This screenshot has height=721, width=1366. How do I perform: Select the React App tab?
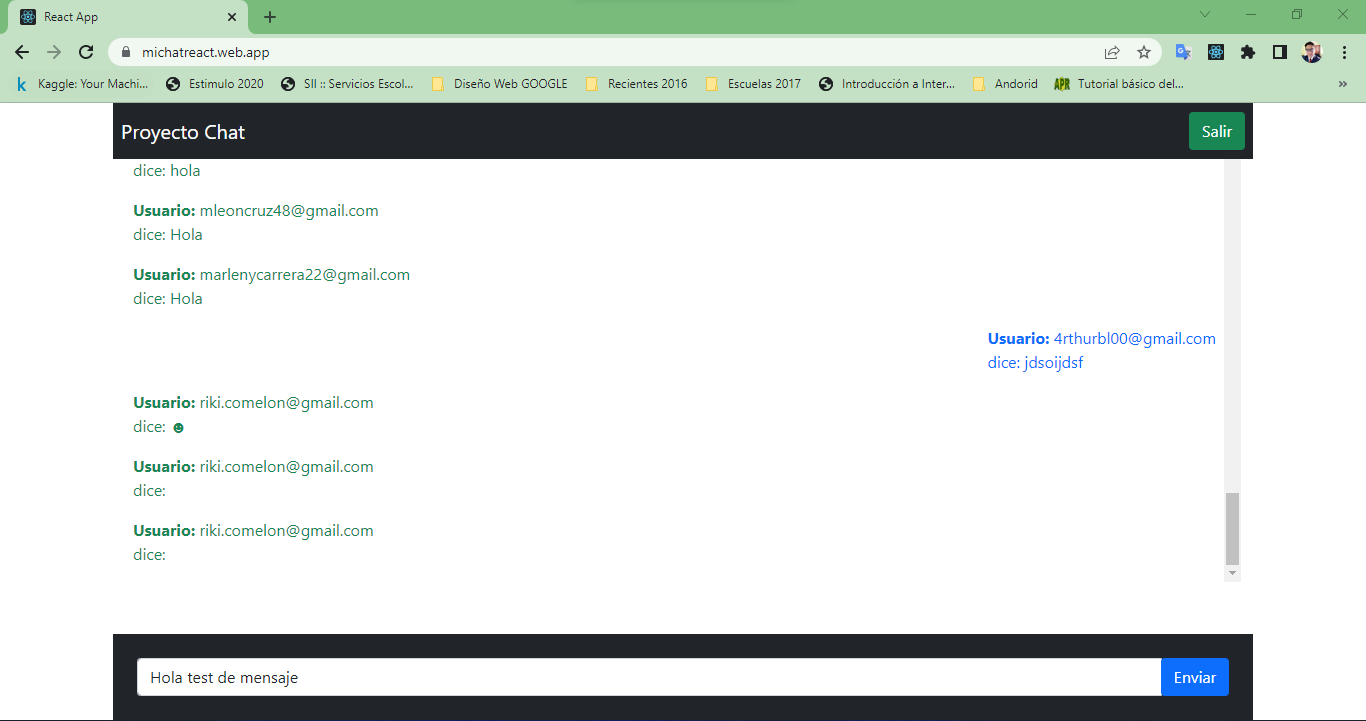click(126, 17)
